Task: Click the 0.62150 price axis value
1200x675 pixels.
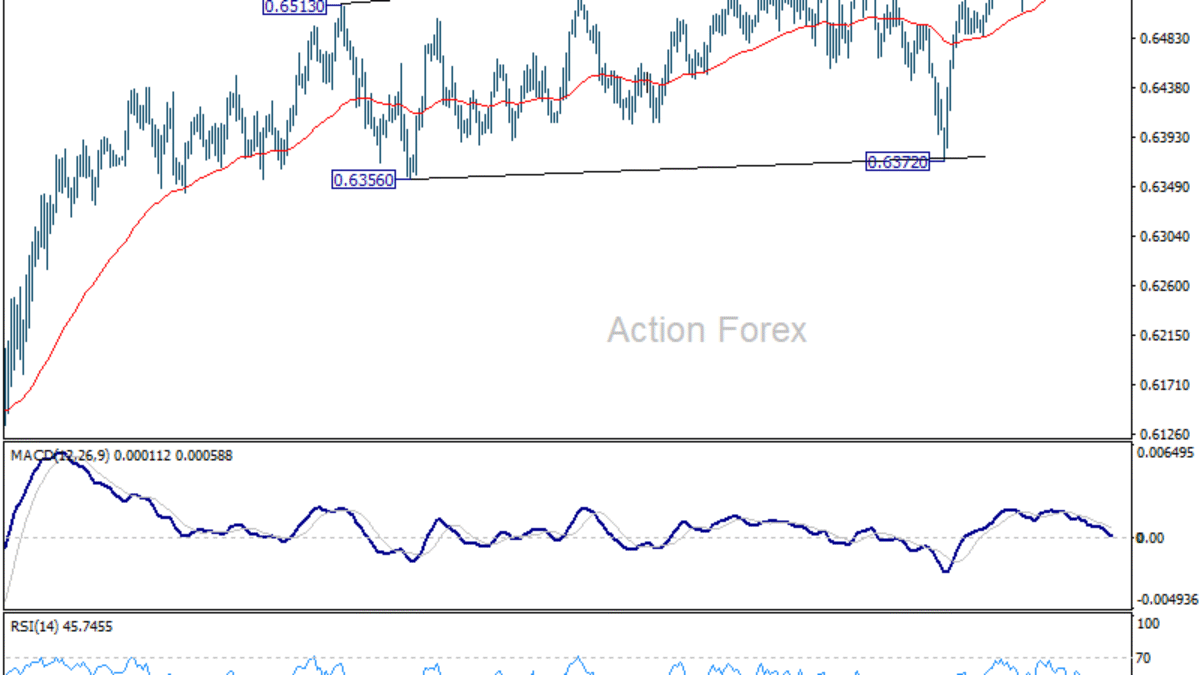Action: pyautogui.click(x=1165, y=335)
